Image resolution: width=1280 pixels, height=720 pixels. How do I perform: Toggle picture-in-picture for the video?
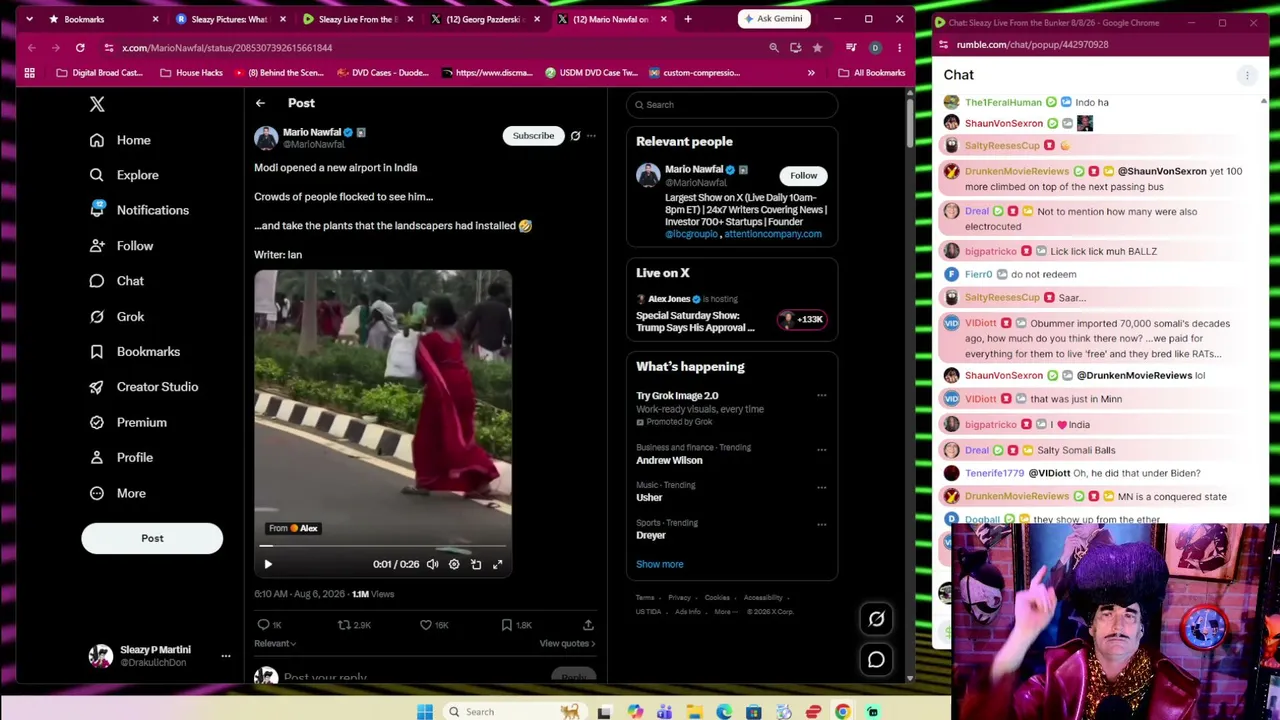[x=476, y=564]
